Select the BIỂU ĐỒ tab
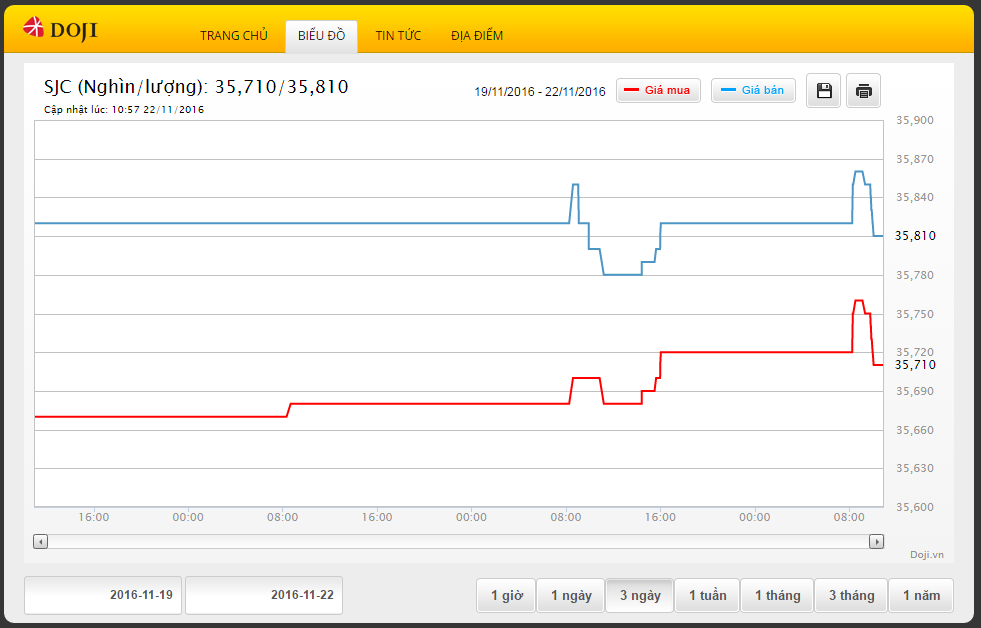 point(322,36)
